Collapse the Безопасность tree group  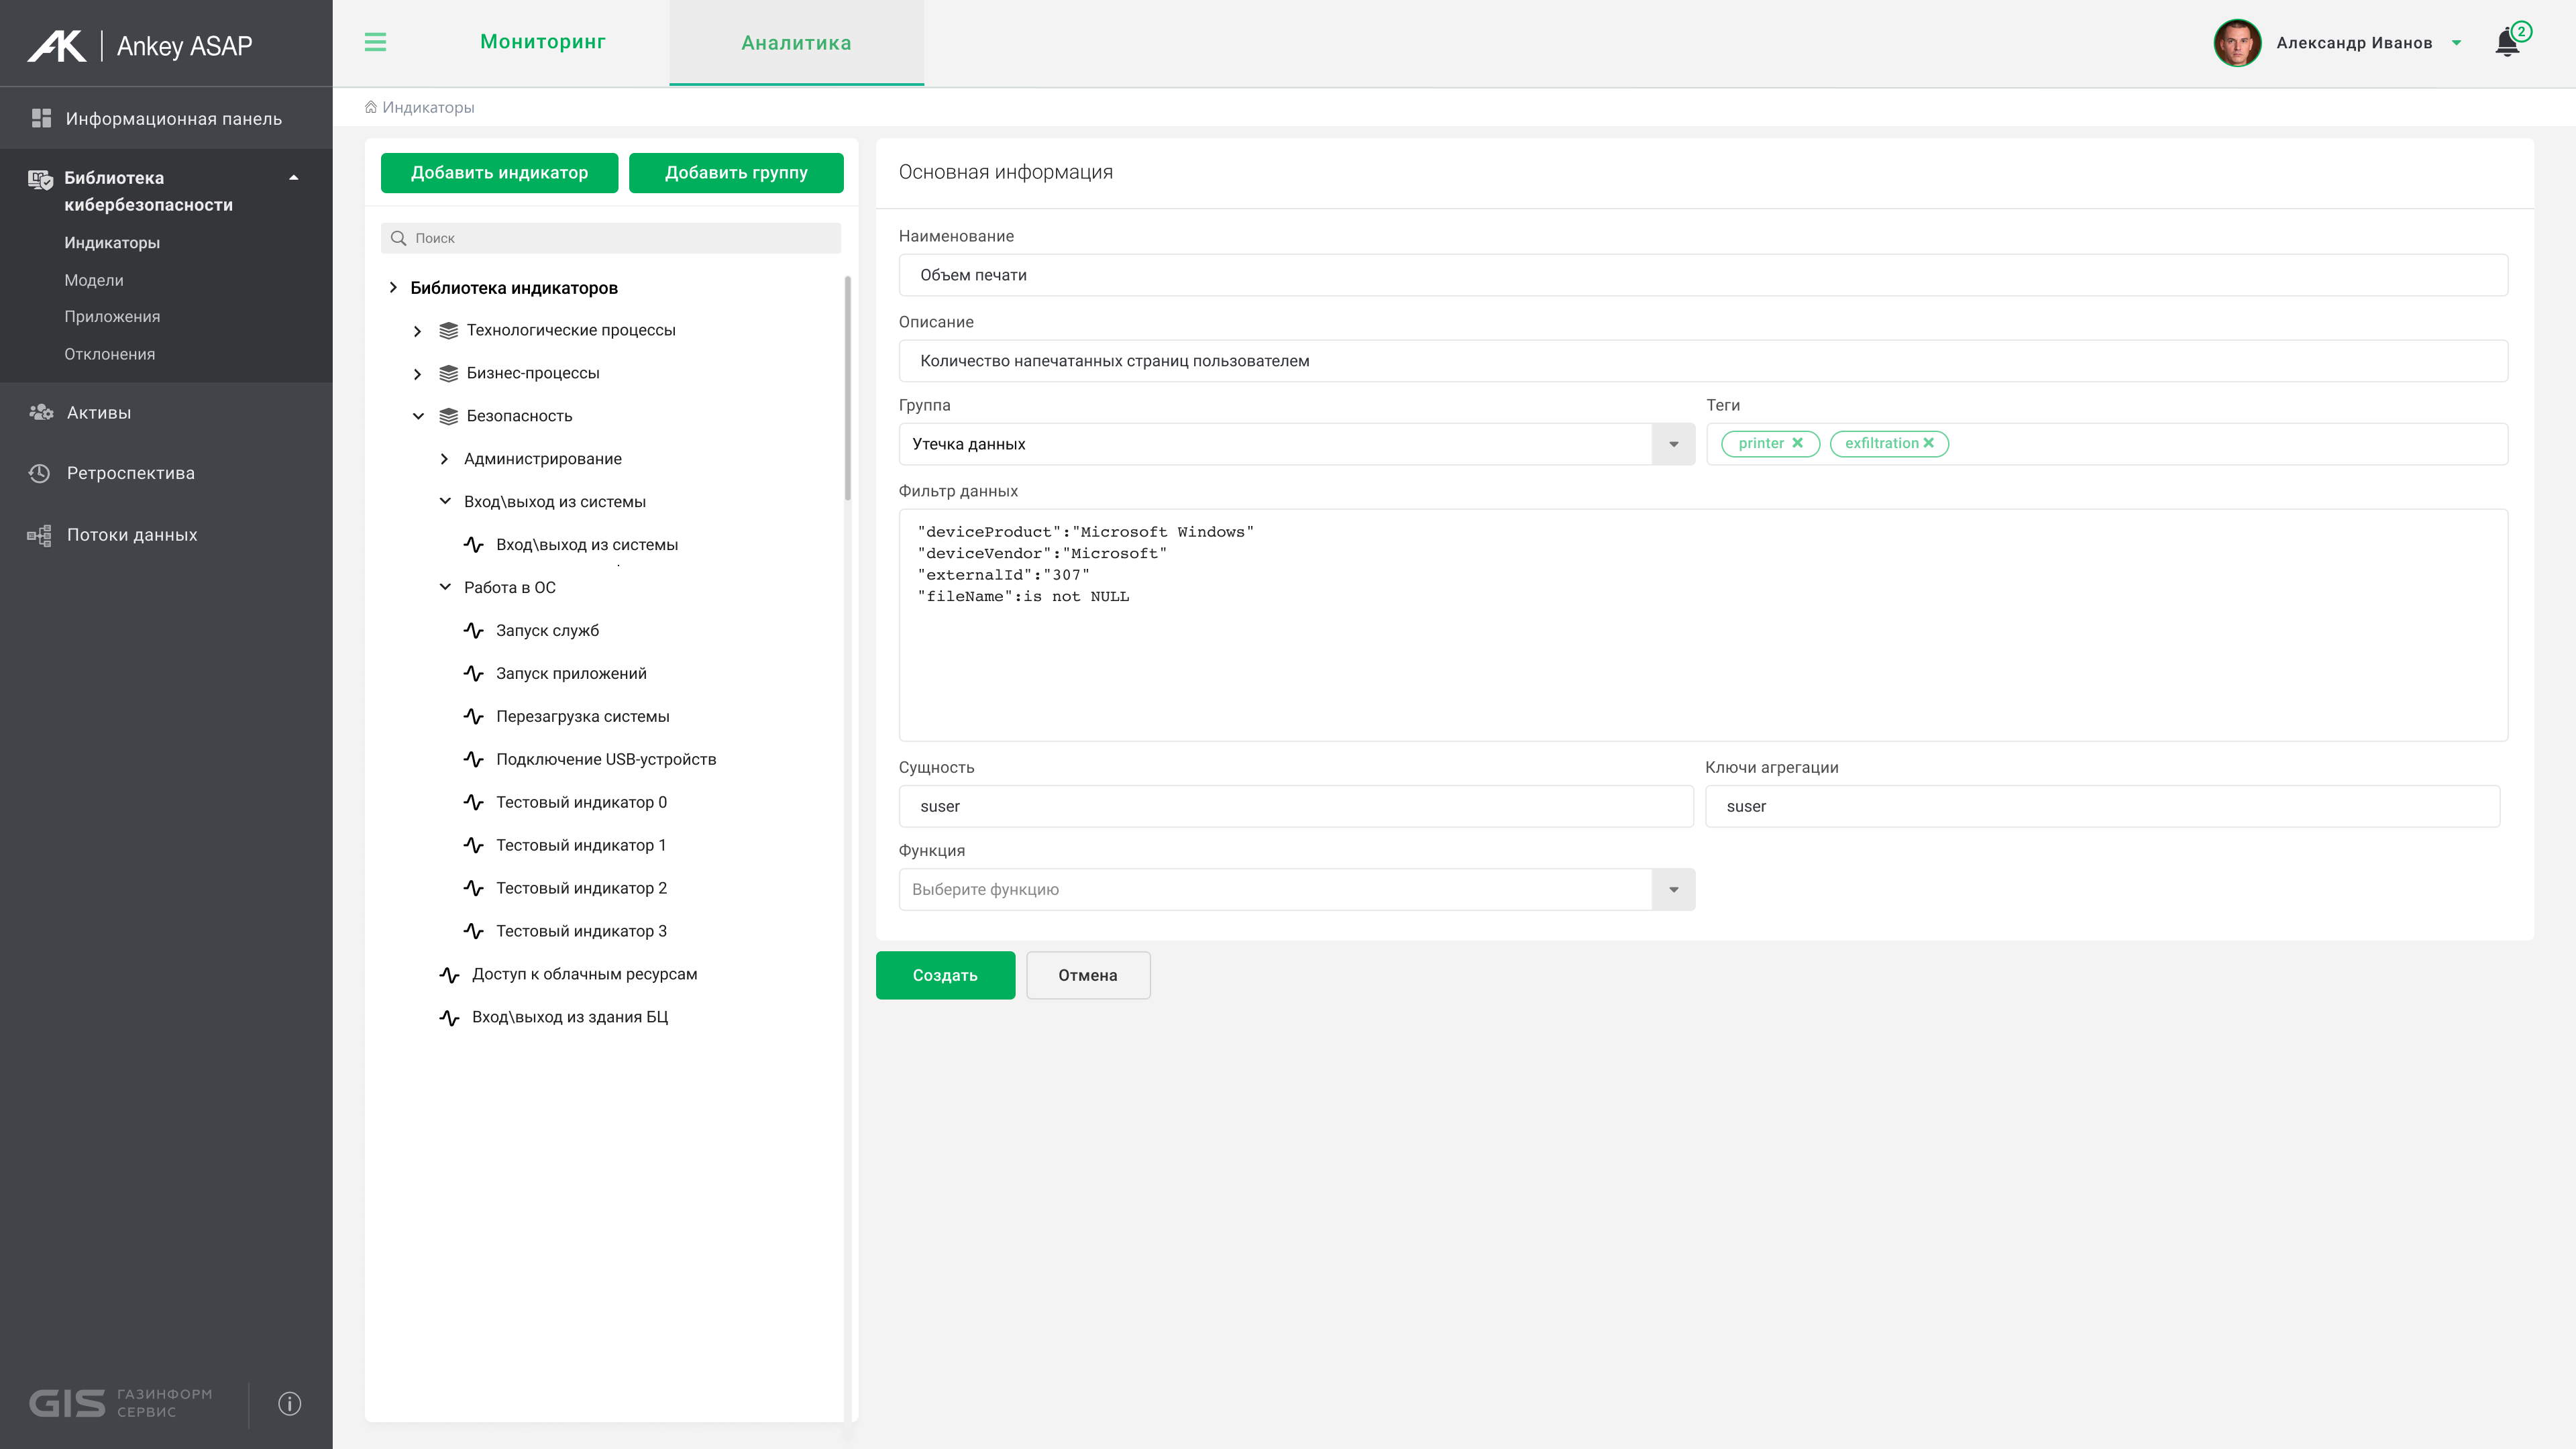click(x=418, y=416)
